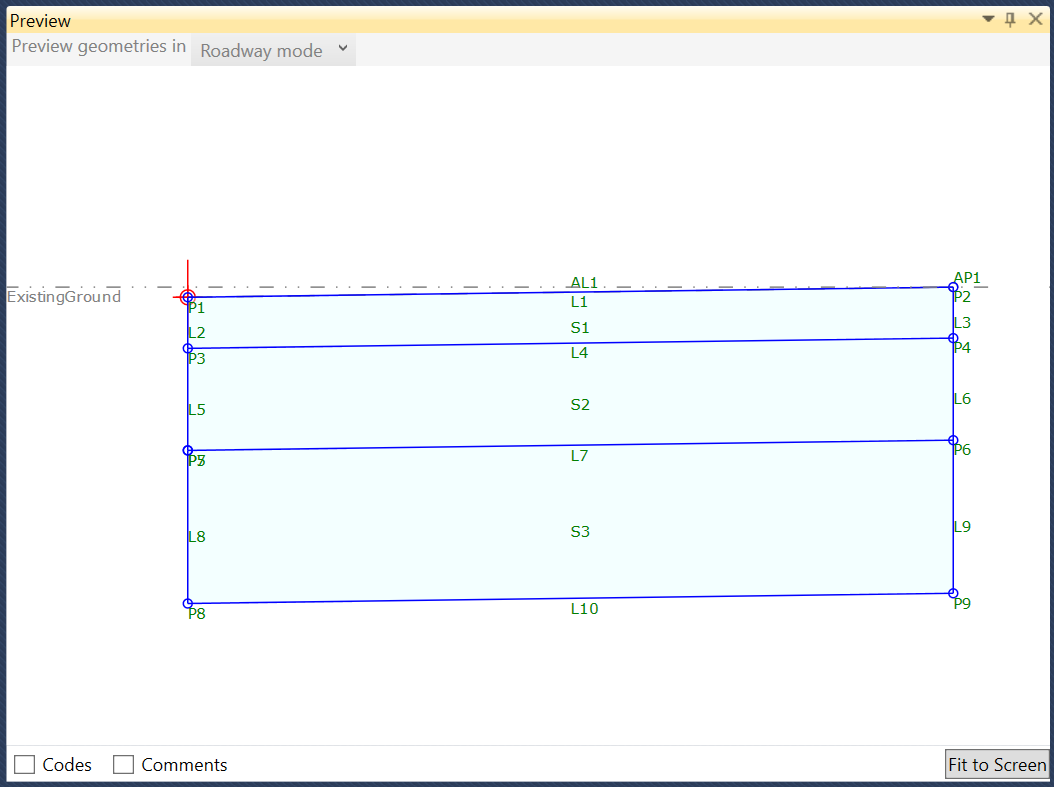Click inside surface S2
Viewport: 1054px width, 787px height.
[x=580, y=404]
